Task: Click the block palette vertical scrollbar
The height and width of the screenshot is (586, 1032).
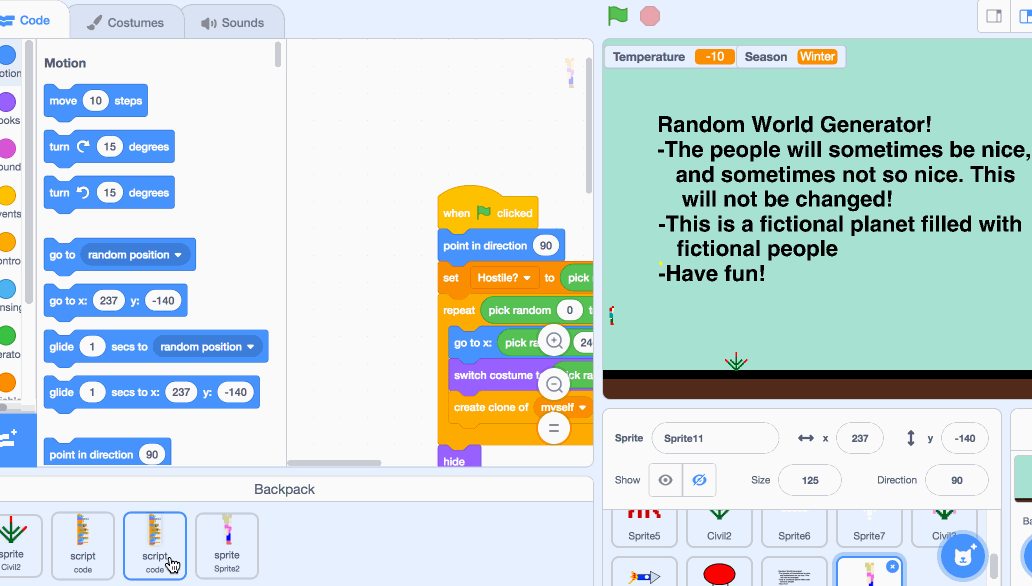Action: click(278, 55)
